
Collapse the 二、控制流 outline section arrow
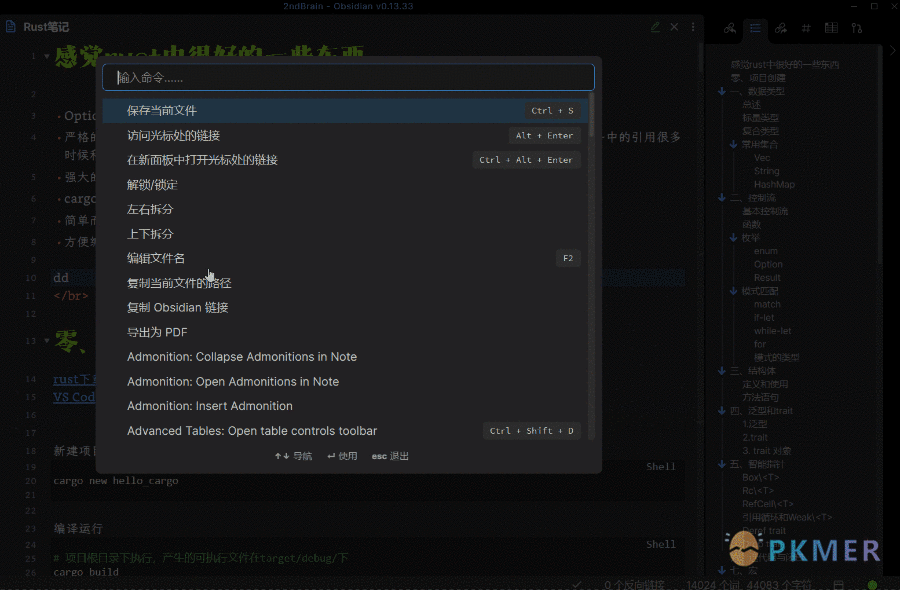[x=722, y=198]
